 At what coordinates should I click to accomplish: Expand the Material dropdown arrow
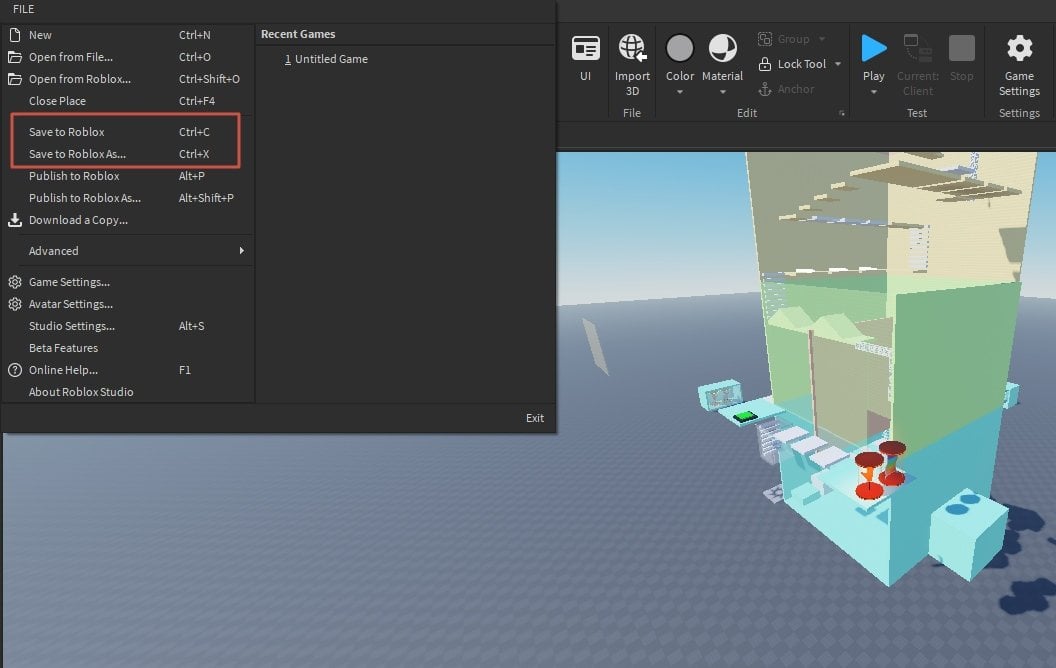click(723, 92)
